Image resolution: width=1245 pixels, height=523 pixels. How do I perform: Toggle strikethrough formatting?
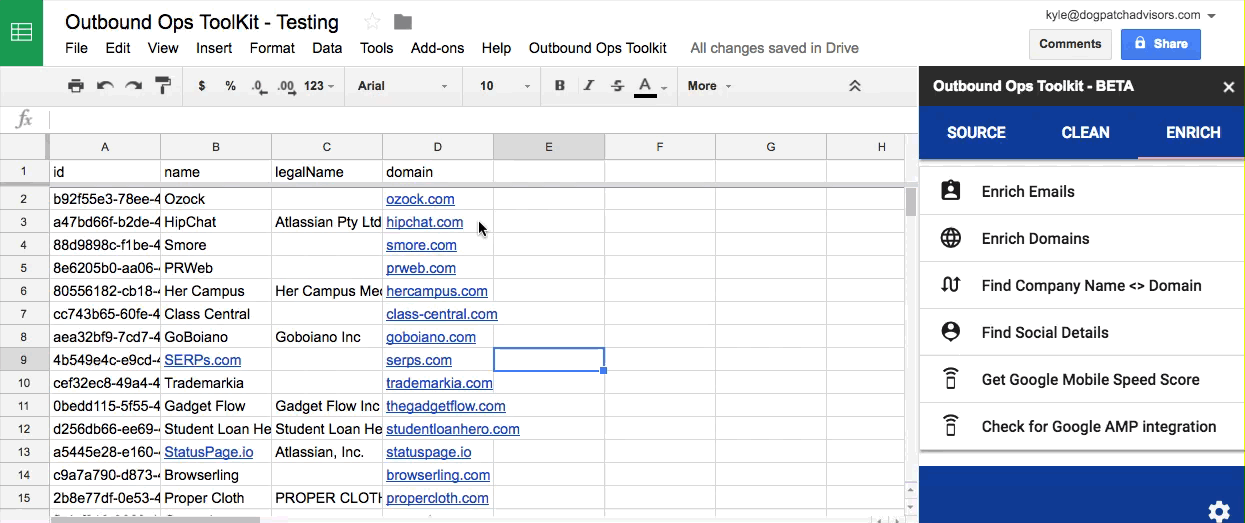(617, 86)
